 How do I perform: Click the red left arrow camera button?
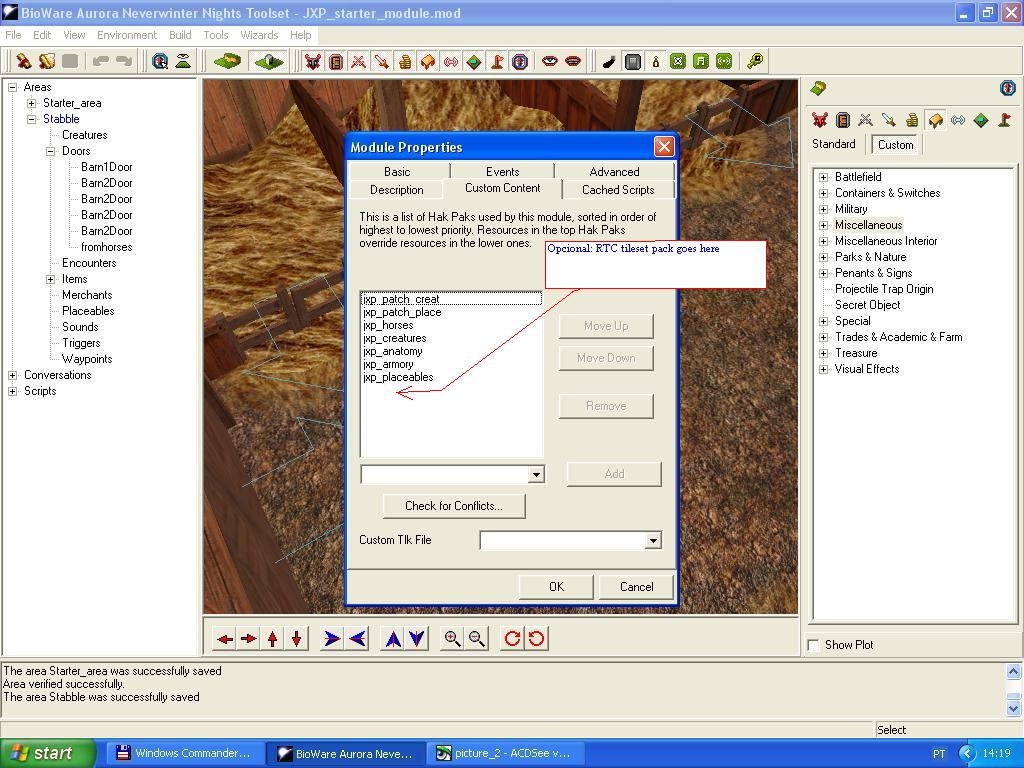(225, 639)
